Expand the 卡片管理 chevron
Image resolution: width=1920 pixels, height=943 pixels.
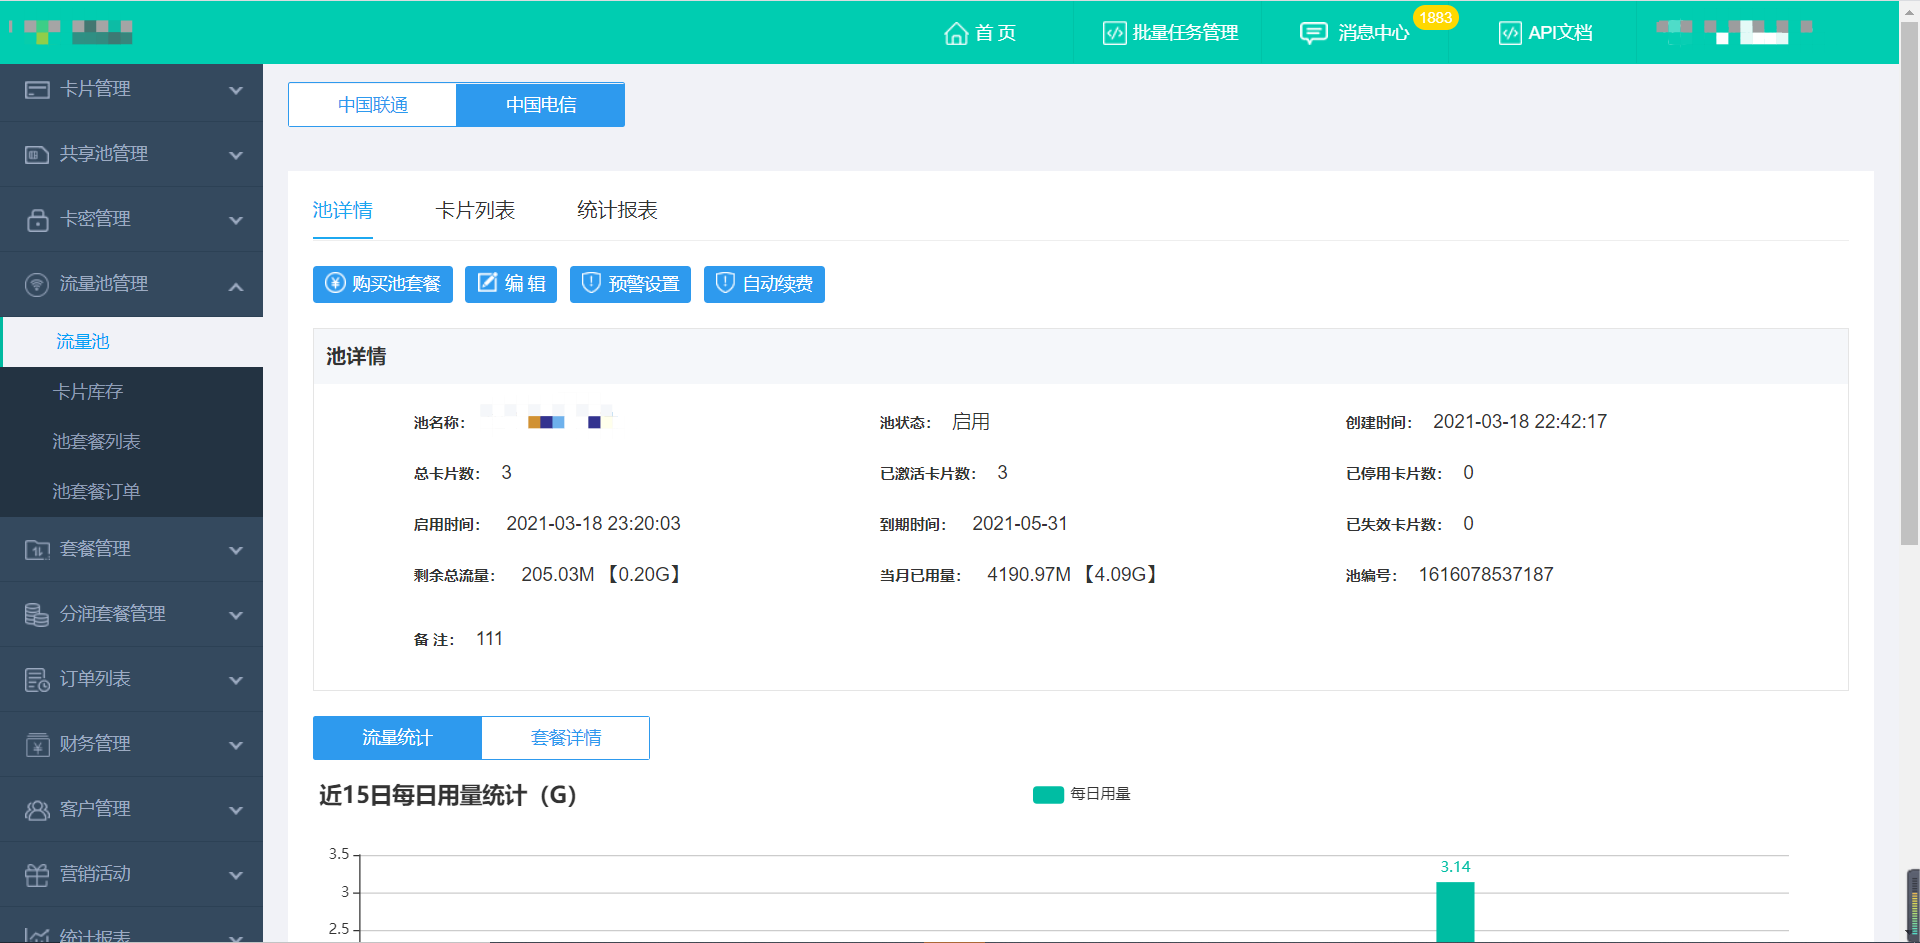point(236,90)
